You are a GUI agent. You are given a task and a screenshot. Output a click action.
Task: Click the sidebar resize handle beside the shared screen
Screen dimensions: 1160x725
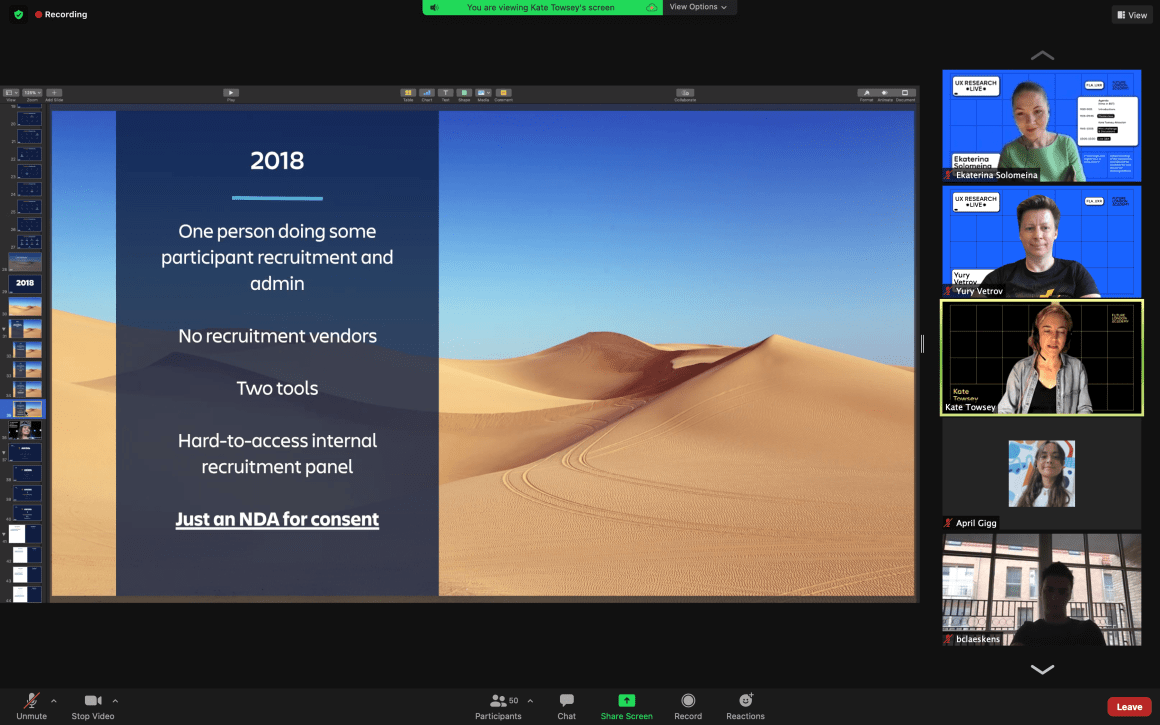pos(922,343)
